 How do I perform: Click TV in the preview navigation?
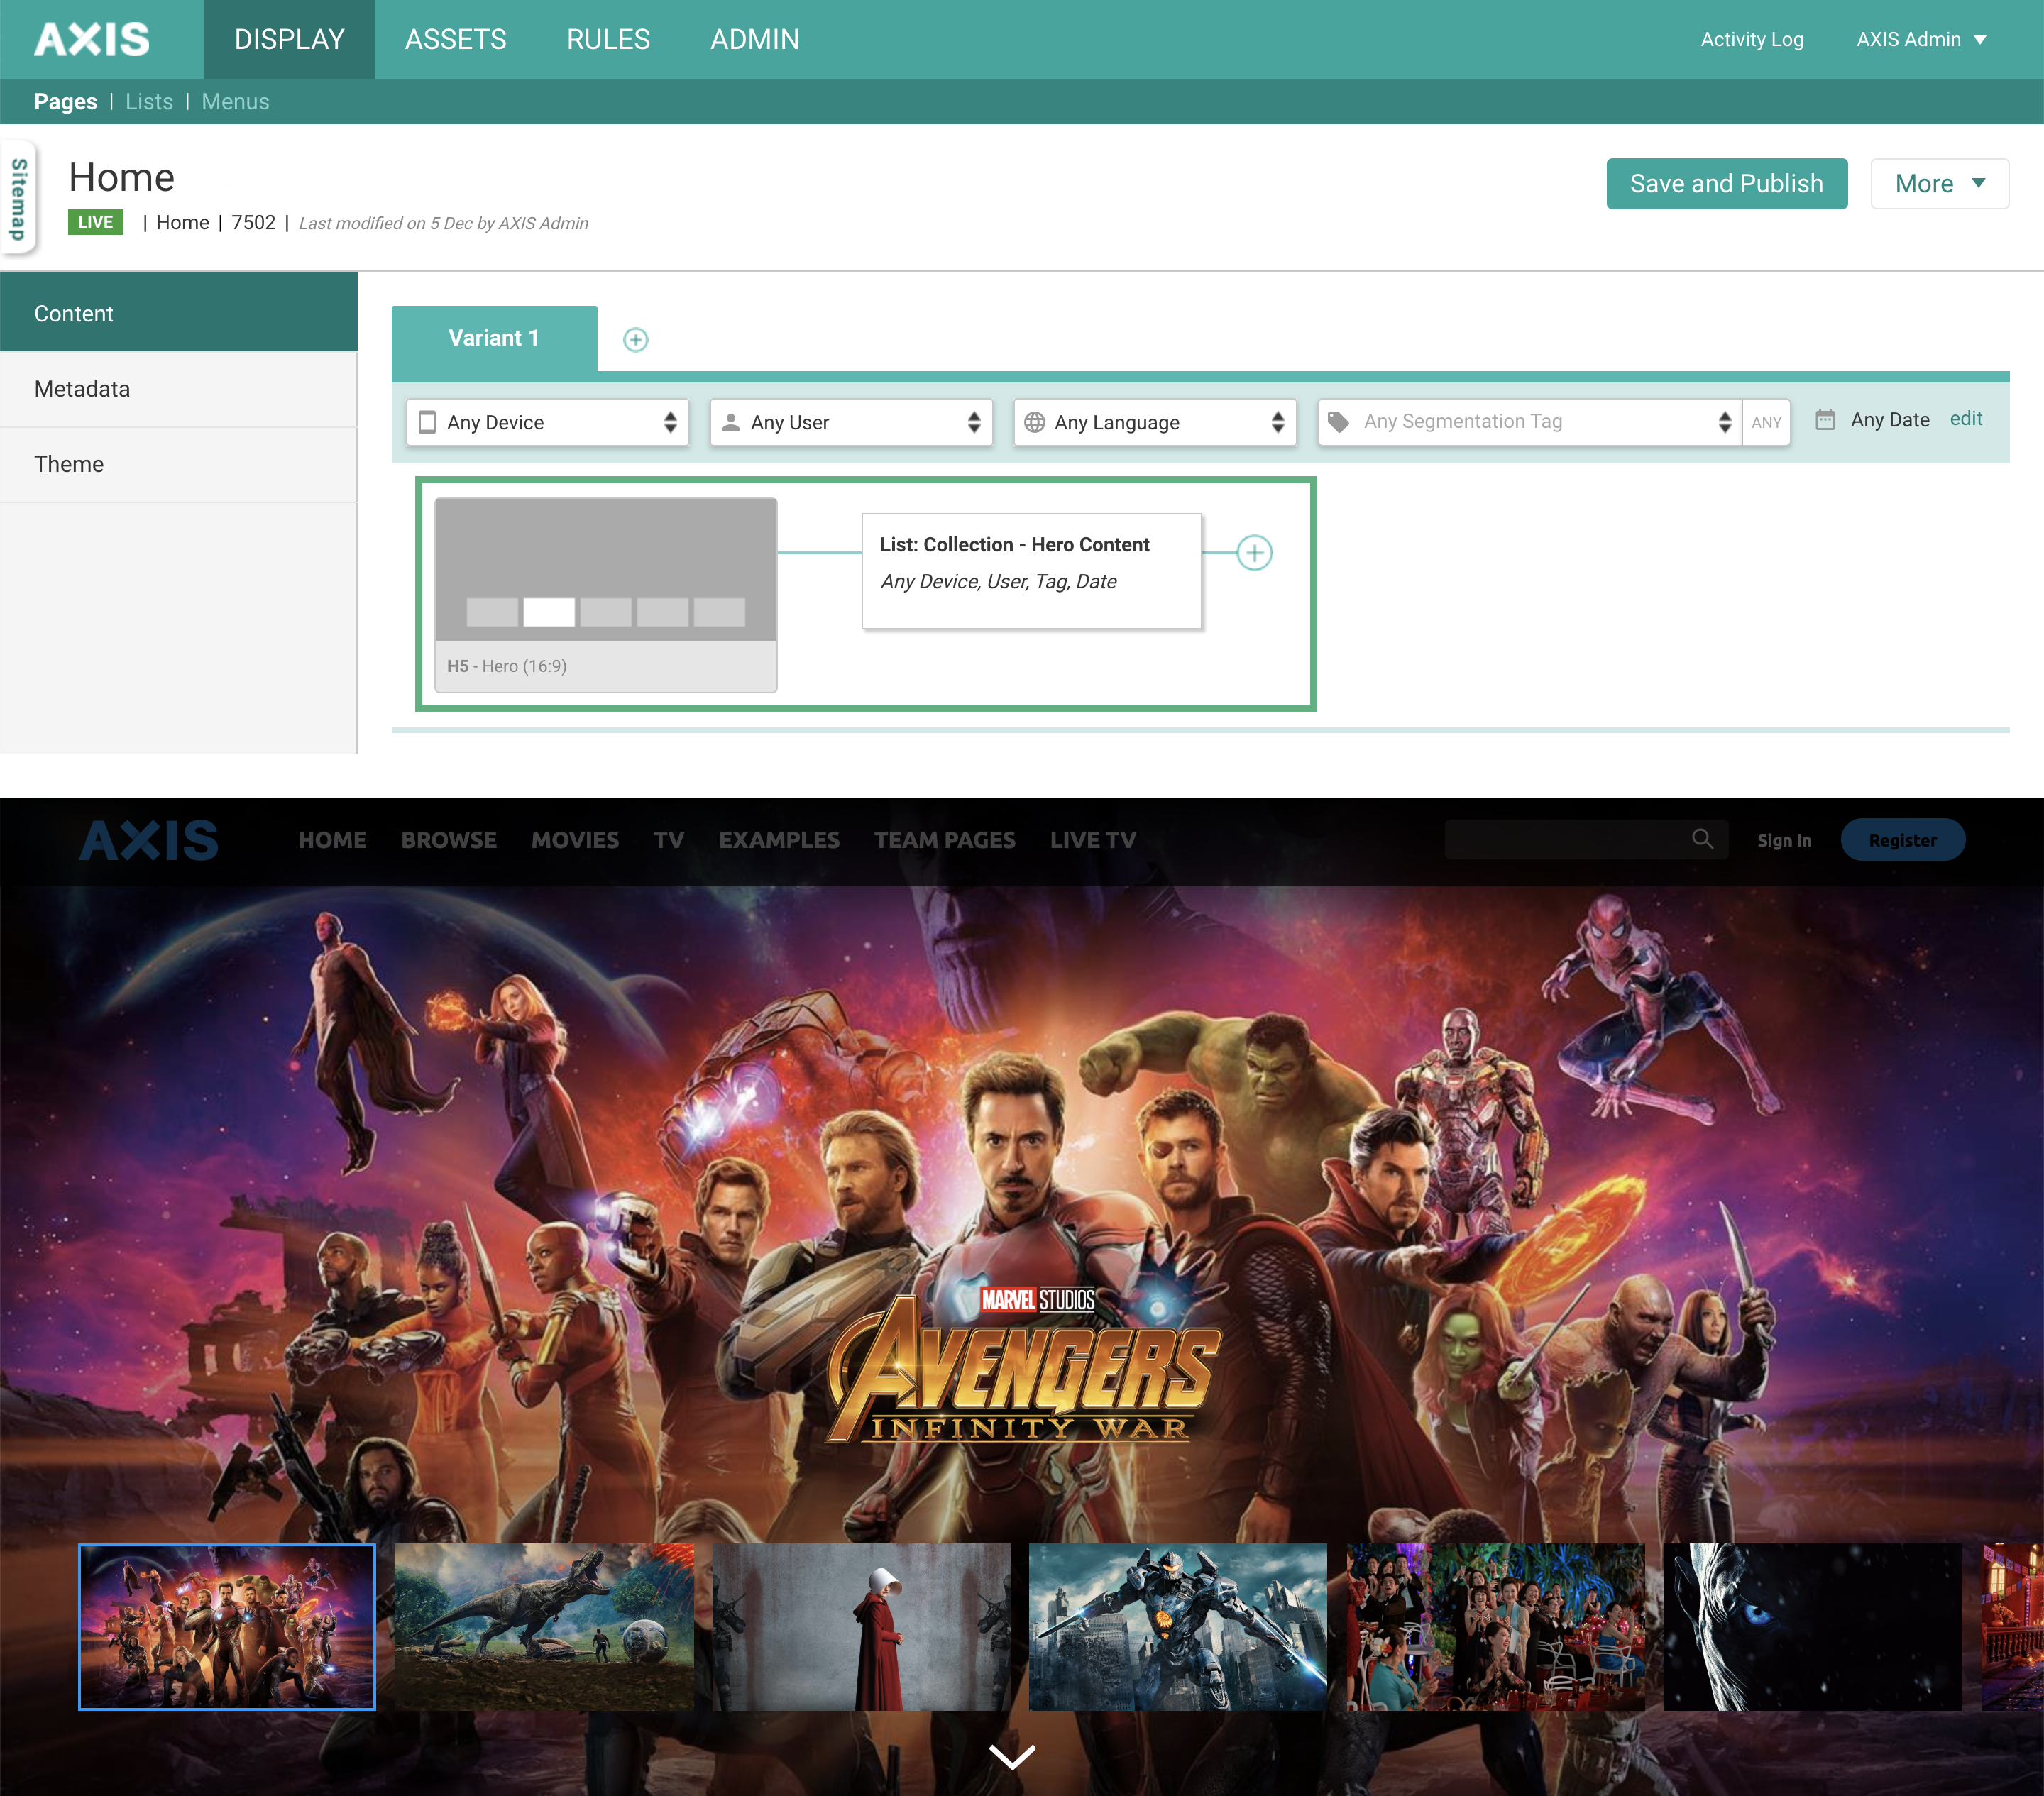click(669, 840)
